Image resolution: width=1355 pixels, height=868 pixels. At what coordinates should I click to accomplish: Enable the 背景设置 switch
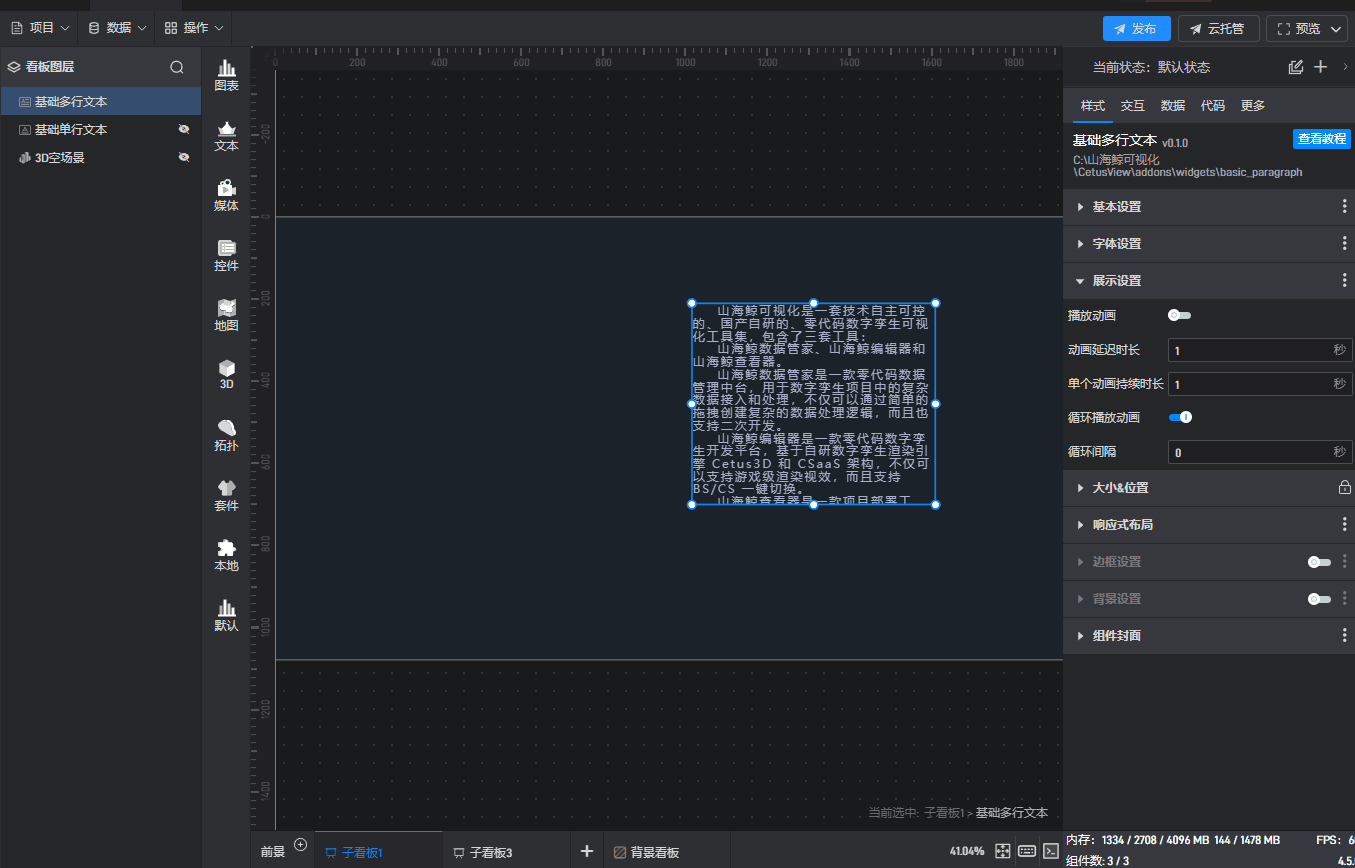point(1320,599)
